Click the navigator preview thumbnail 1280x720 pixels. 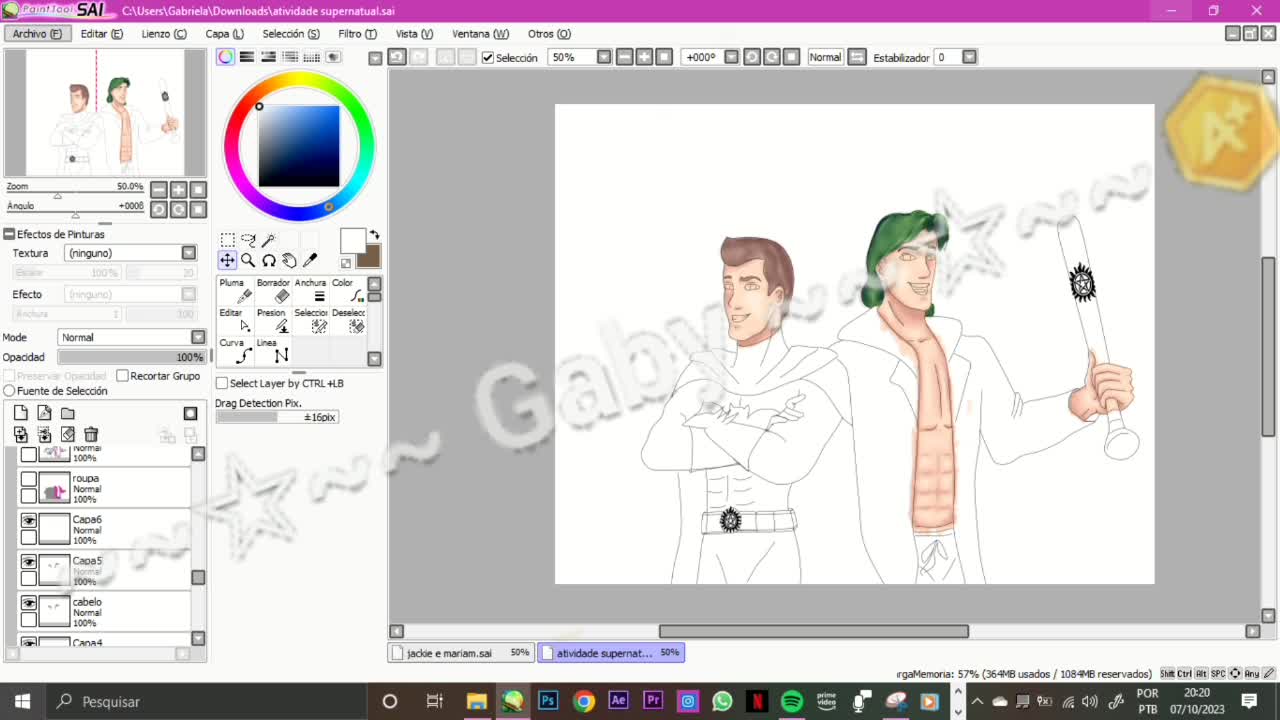click(104, 113)
